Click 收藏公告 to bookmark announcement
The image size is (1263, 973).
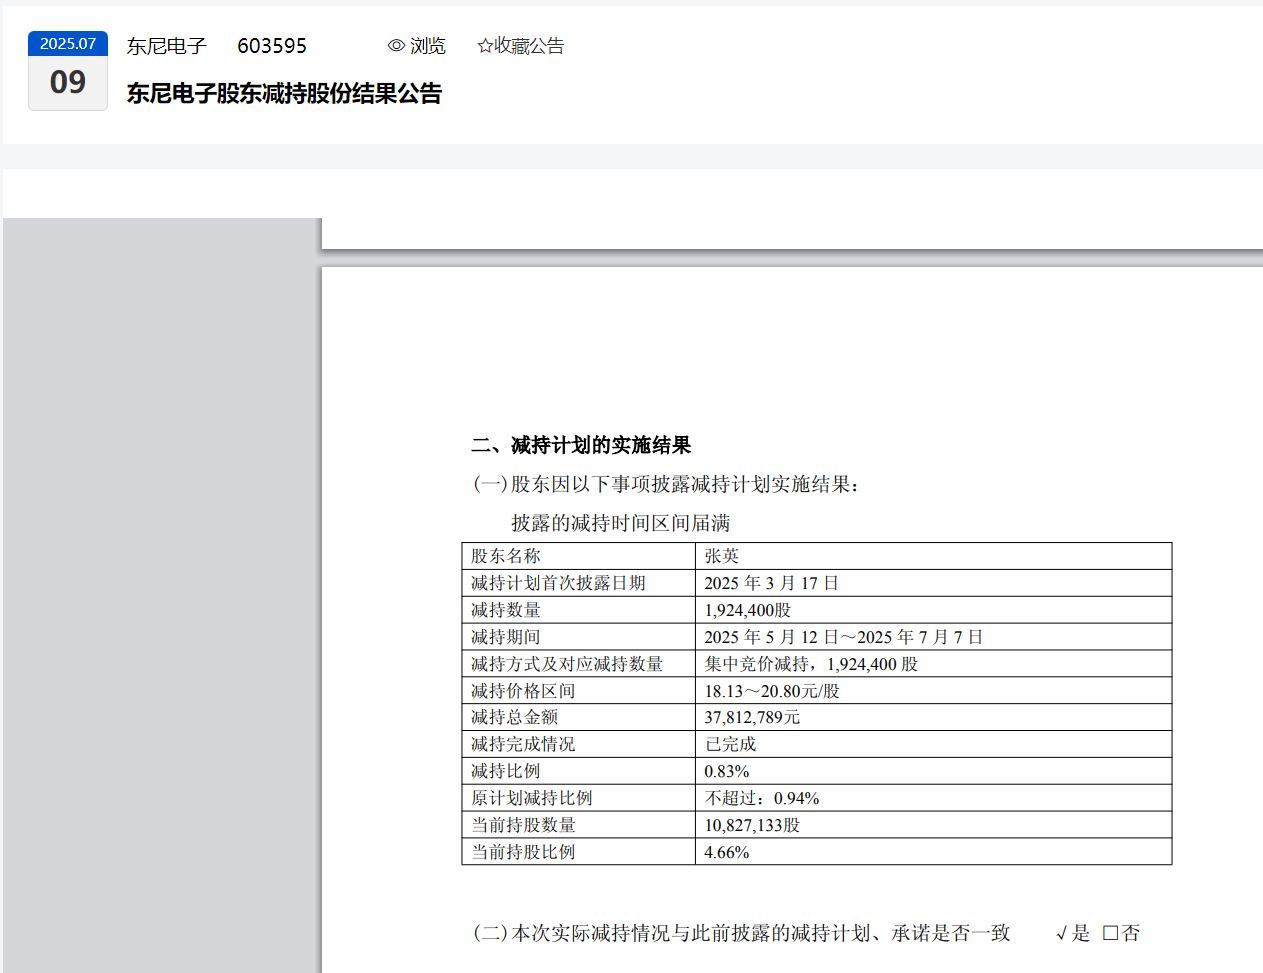click(529, 46)
